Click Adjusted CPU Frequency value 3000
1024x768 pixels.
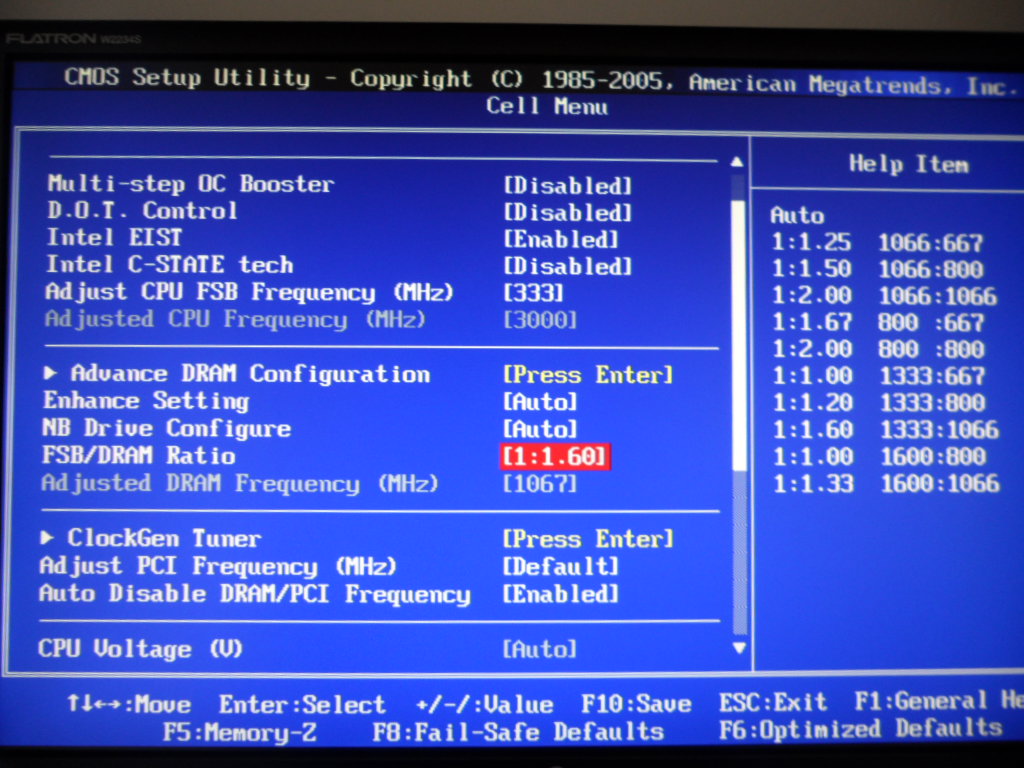(x=540, y=320)
